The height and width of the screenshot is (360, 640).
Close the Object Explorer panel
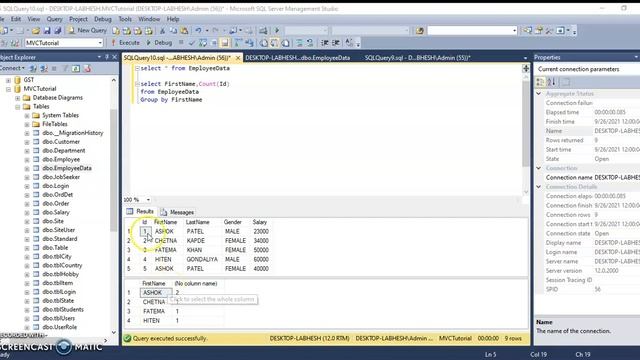click(x=115, y=57)
